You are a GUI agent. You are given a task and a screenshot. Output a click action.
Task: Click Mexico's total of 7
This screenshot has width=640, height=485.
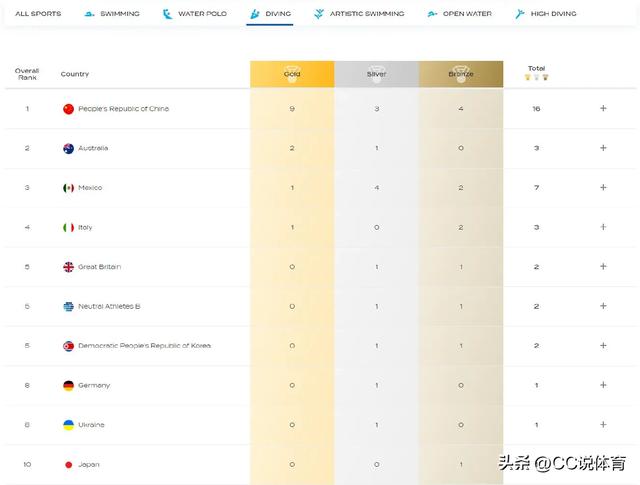point(536,188)
